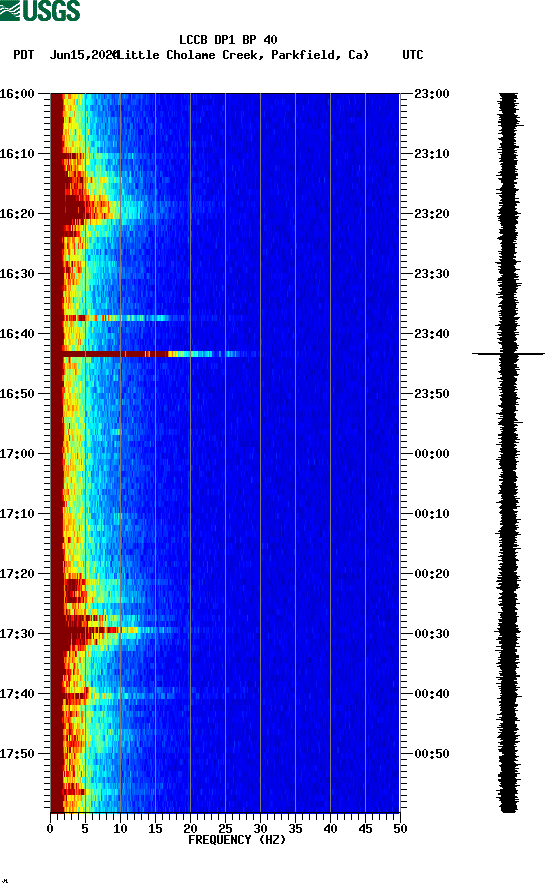Click the 10 Hz frequency tick label
Viewport: 552px width, 892px height.
coord(120,829)
